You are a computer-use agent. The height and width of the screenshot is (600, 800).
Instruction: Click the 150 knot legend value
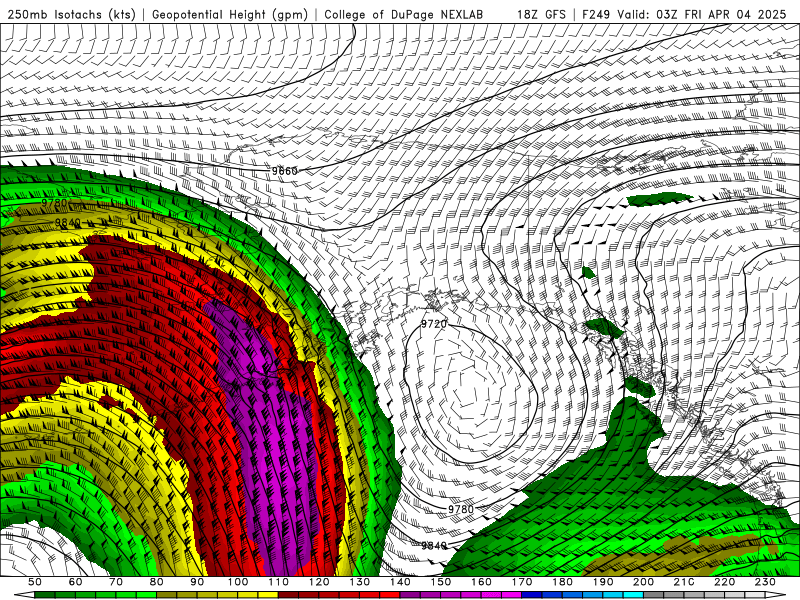click(x=441, y=582)
